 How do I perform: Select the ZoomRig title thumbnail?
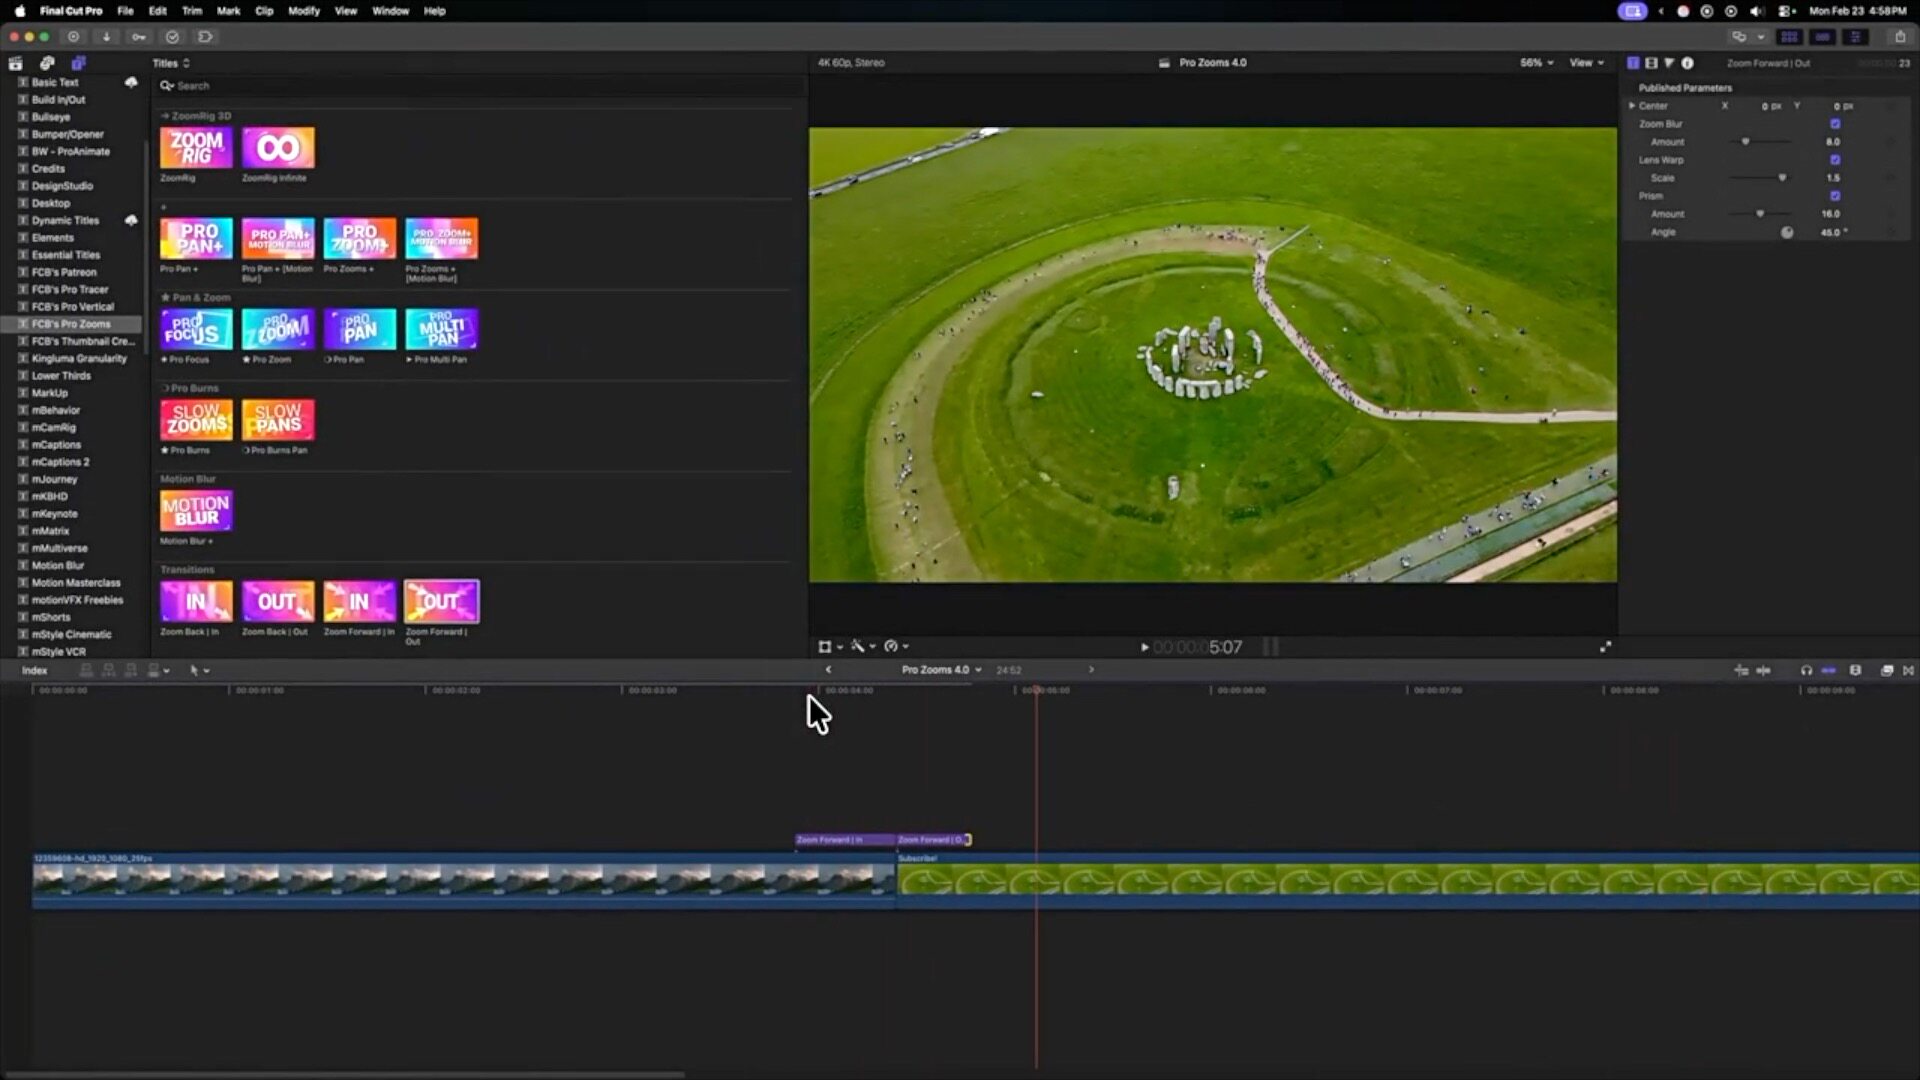tap(196, 148)
